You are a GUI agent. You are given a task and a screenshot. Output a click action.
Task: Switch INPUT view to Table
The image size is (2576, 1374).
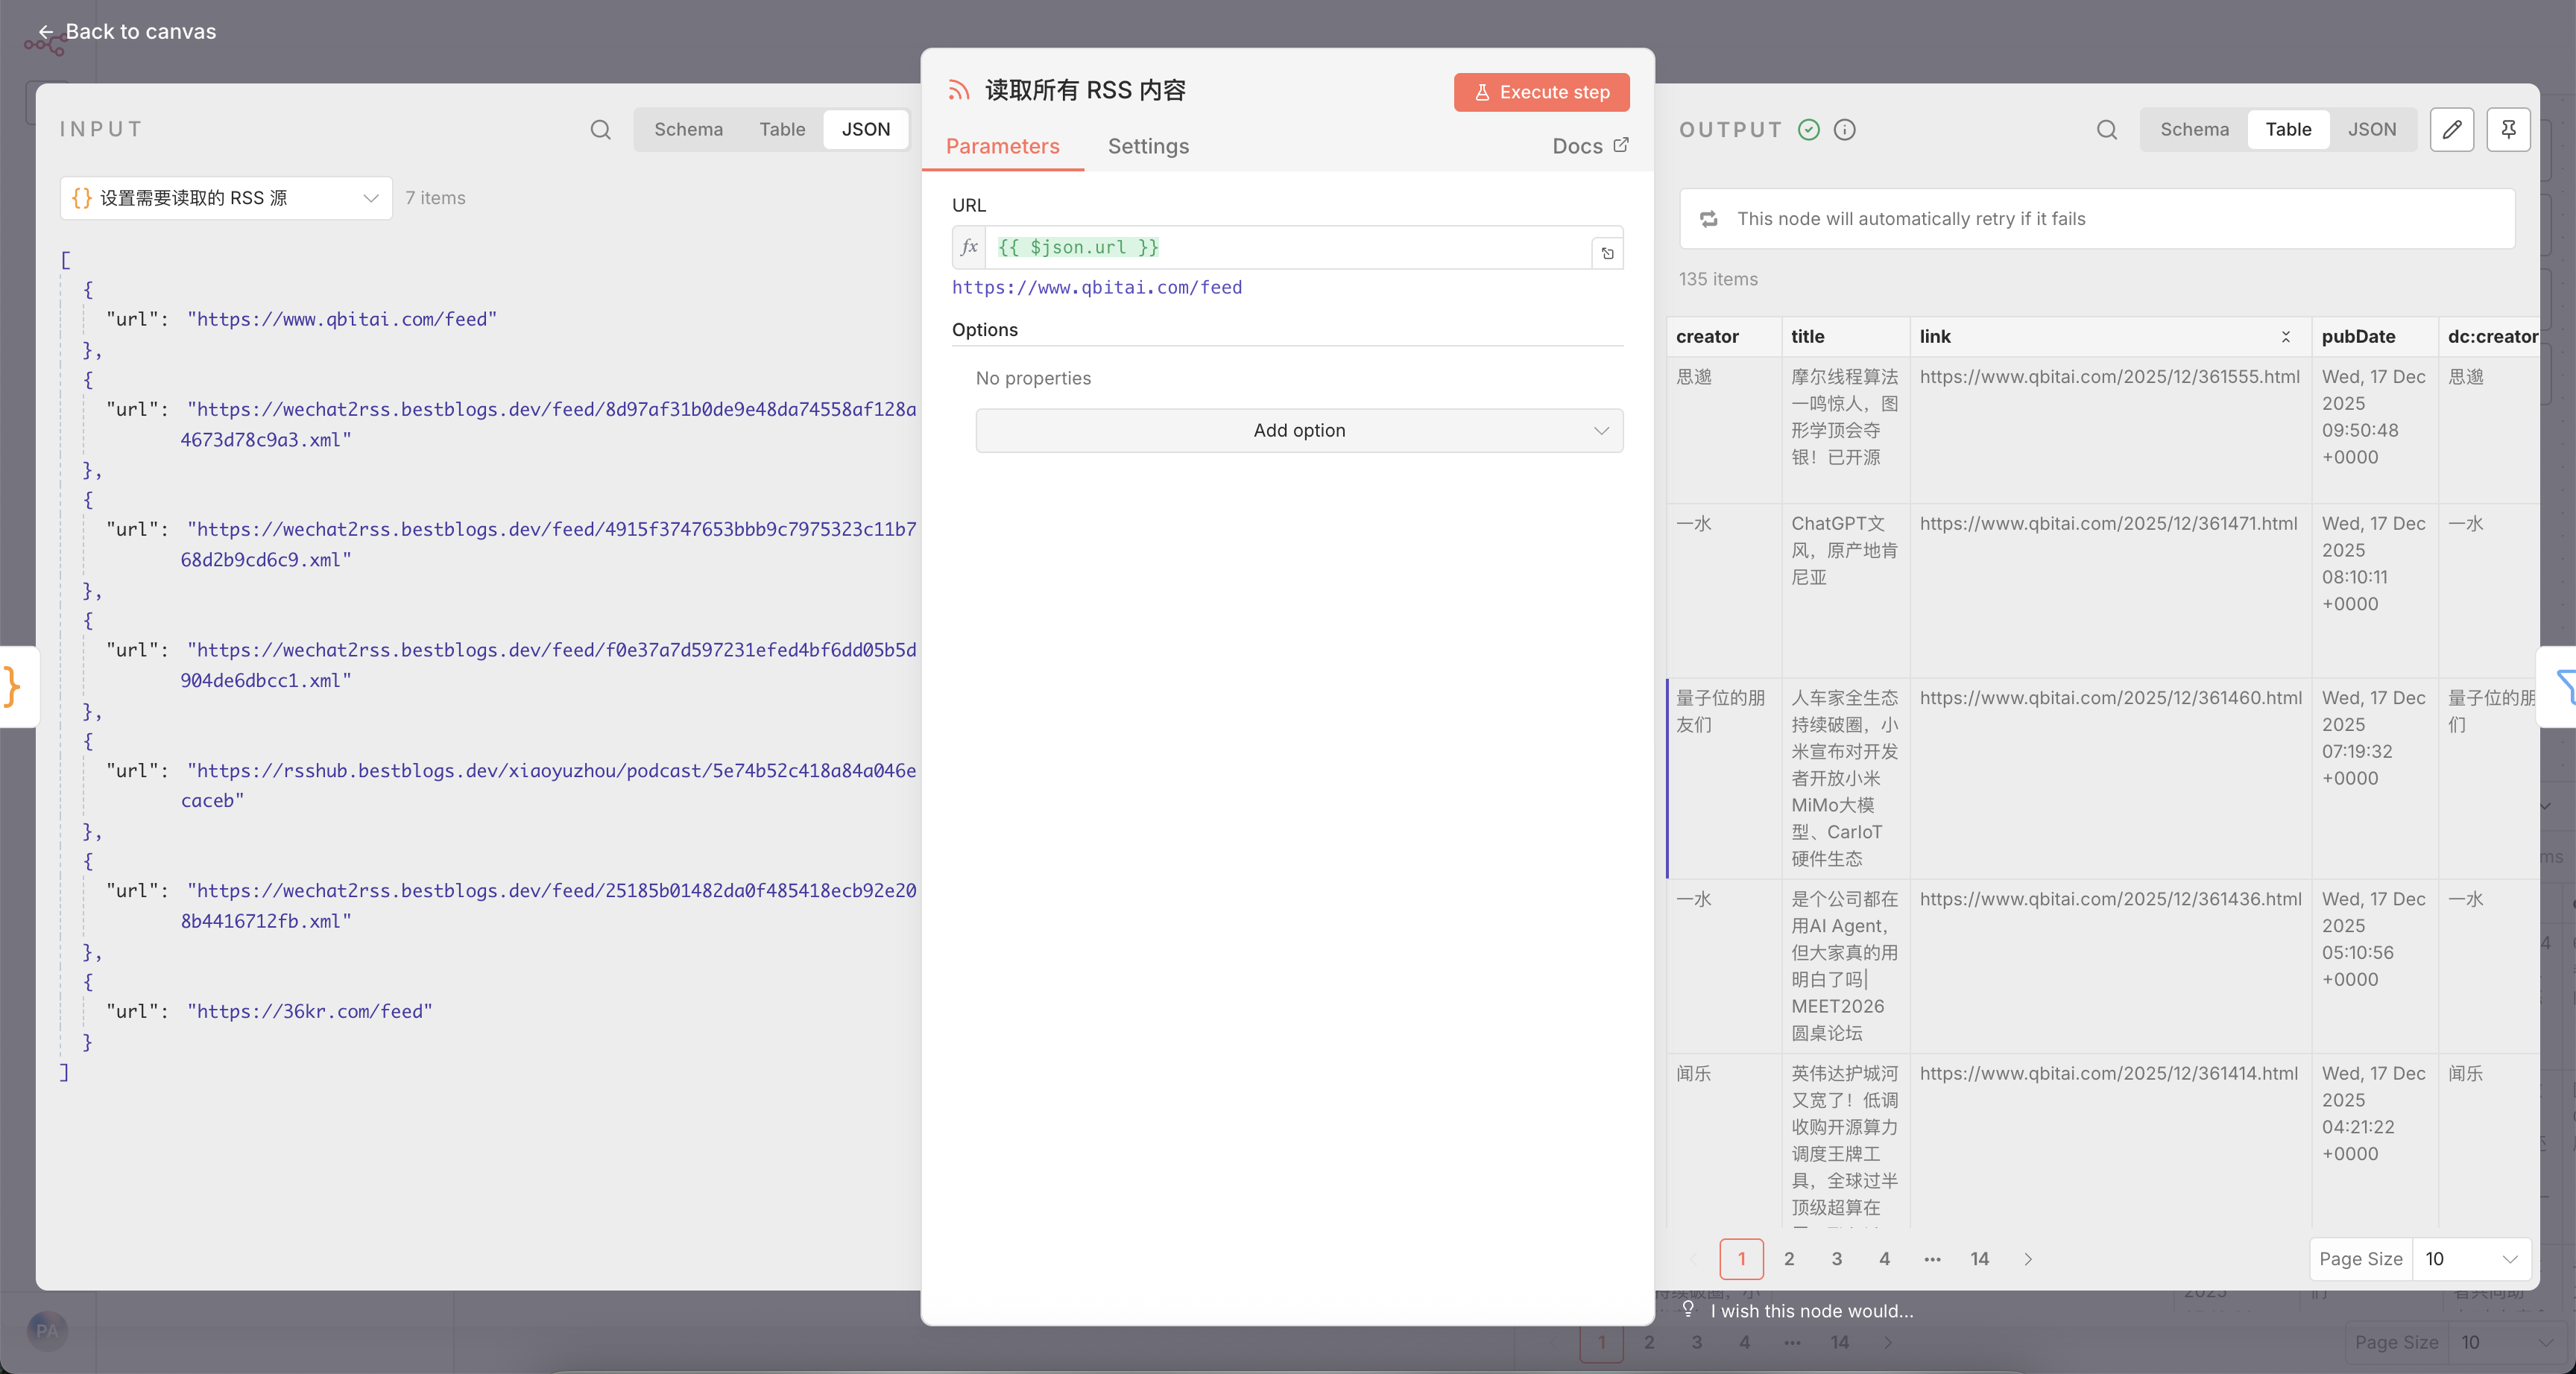[781, 129]
